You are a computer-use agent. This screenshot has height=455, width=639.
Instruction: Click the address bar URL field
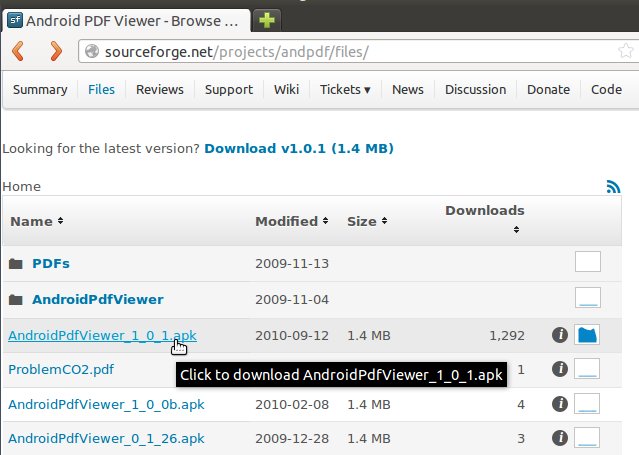(358, 51)
